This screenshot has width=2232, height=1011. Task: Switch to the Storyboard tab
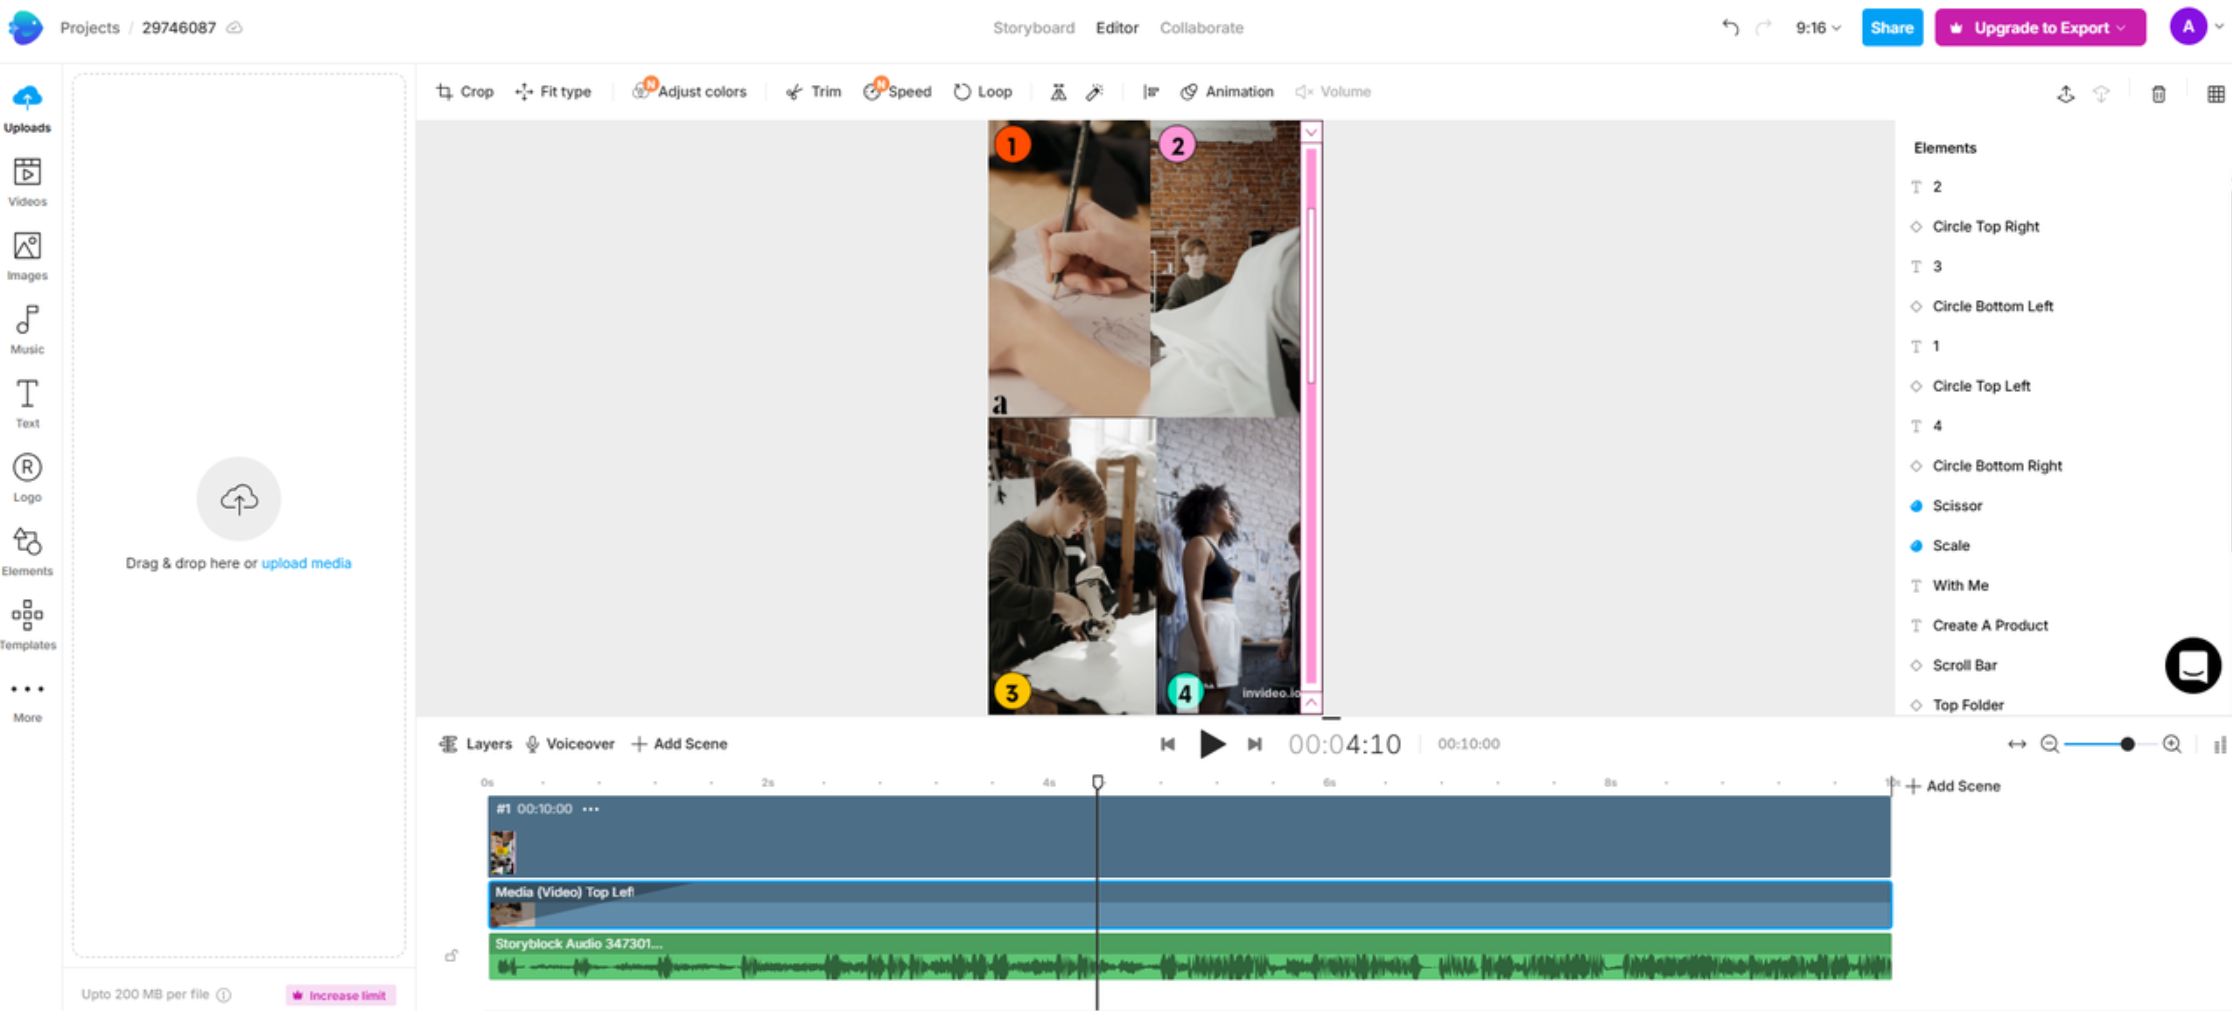click(x=1034, y=28)
